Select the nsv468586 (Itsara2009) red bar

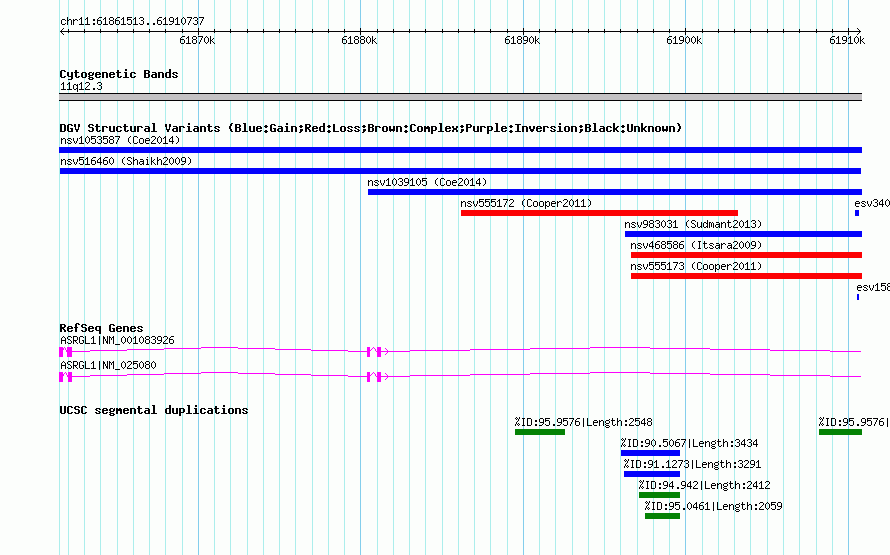pos(746,255)
